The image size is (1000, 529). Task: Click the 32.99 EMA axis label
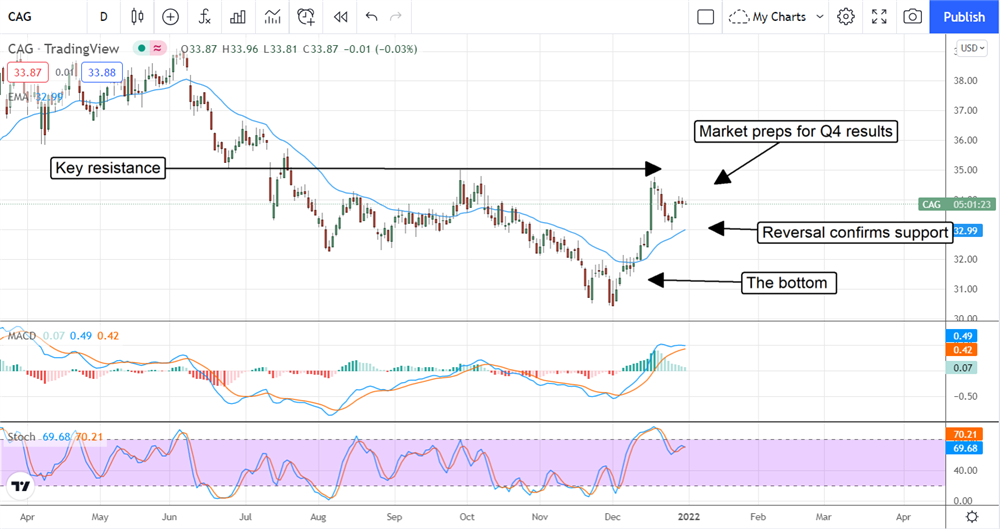pos(966,230)
